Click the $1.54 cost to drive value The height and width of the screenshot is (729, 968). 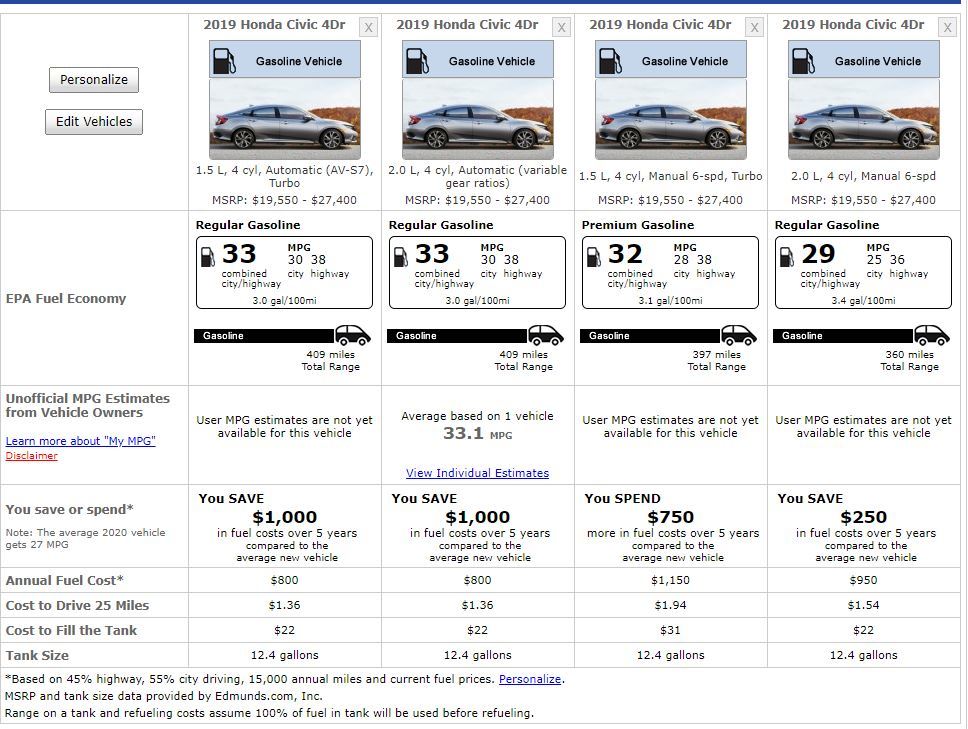(863, 606)
